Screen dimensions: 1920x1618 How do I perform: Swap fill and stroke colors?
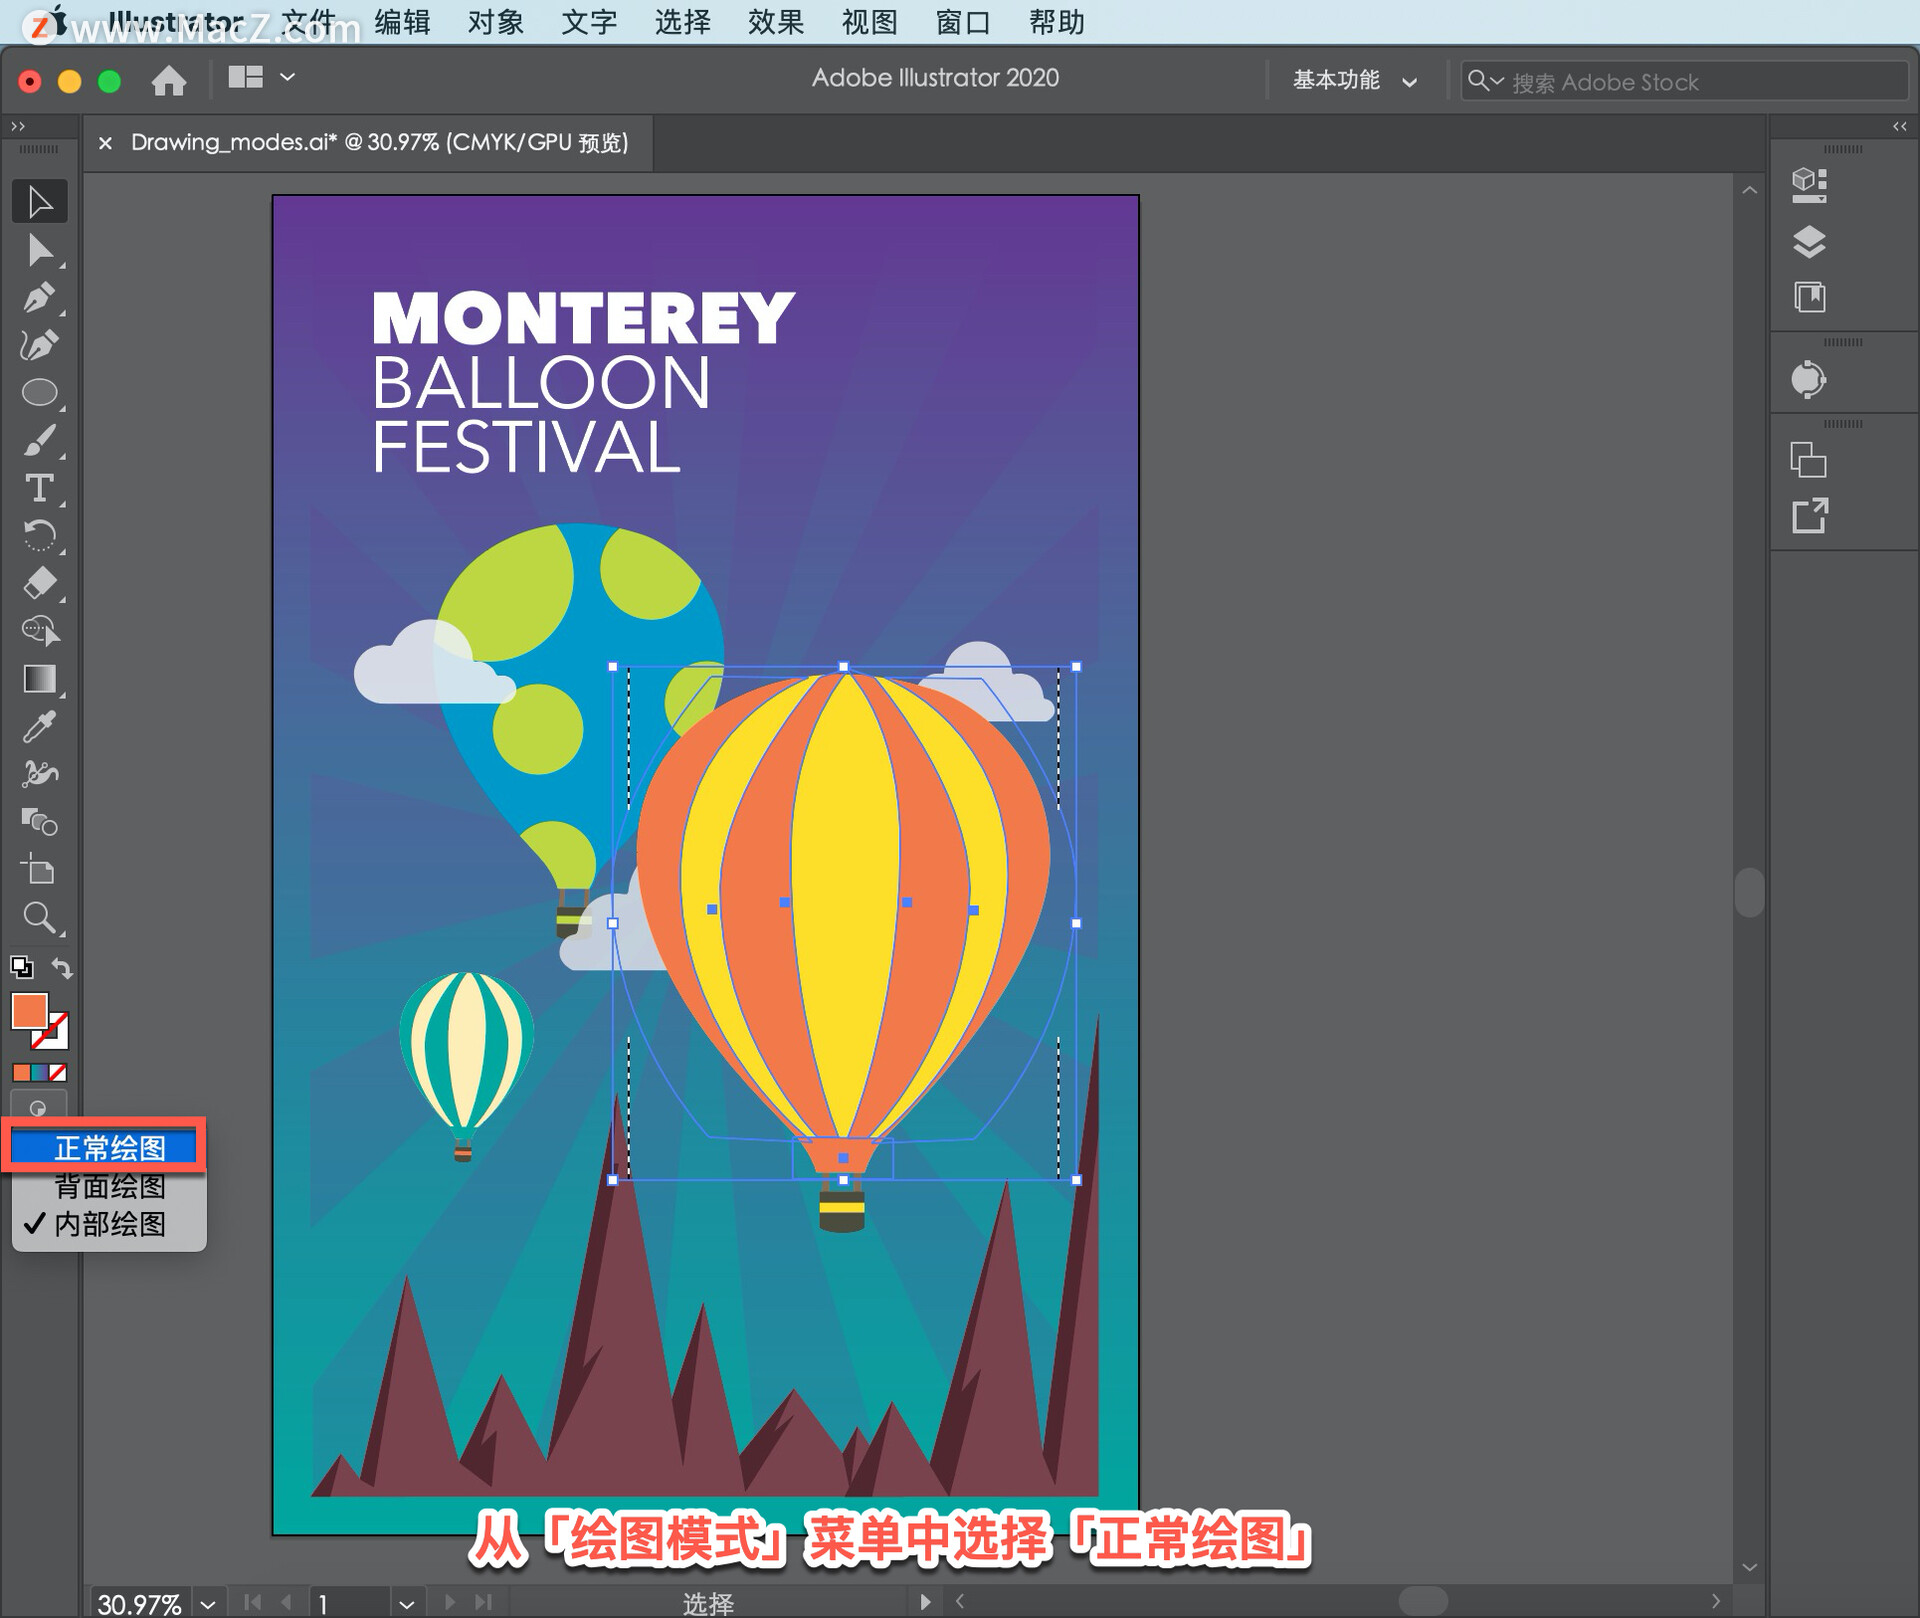click(62, 968)
